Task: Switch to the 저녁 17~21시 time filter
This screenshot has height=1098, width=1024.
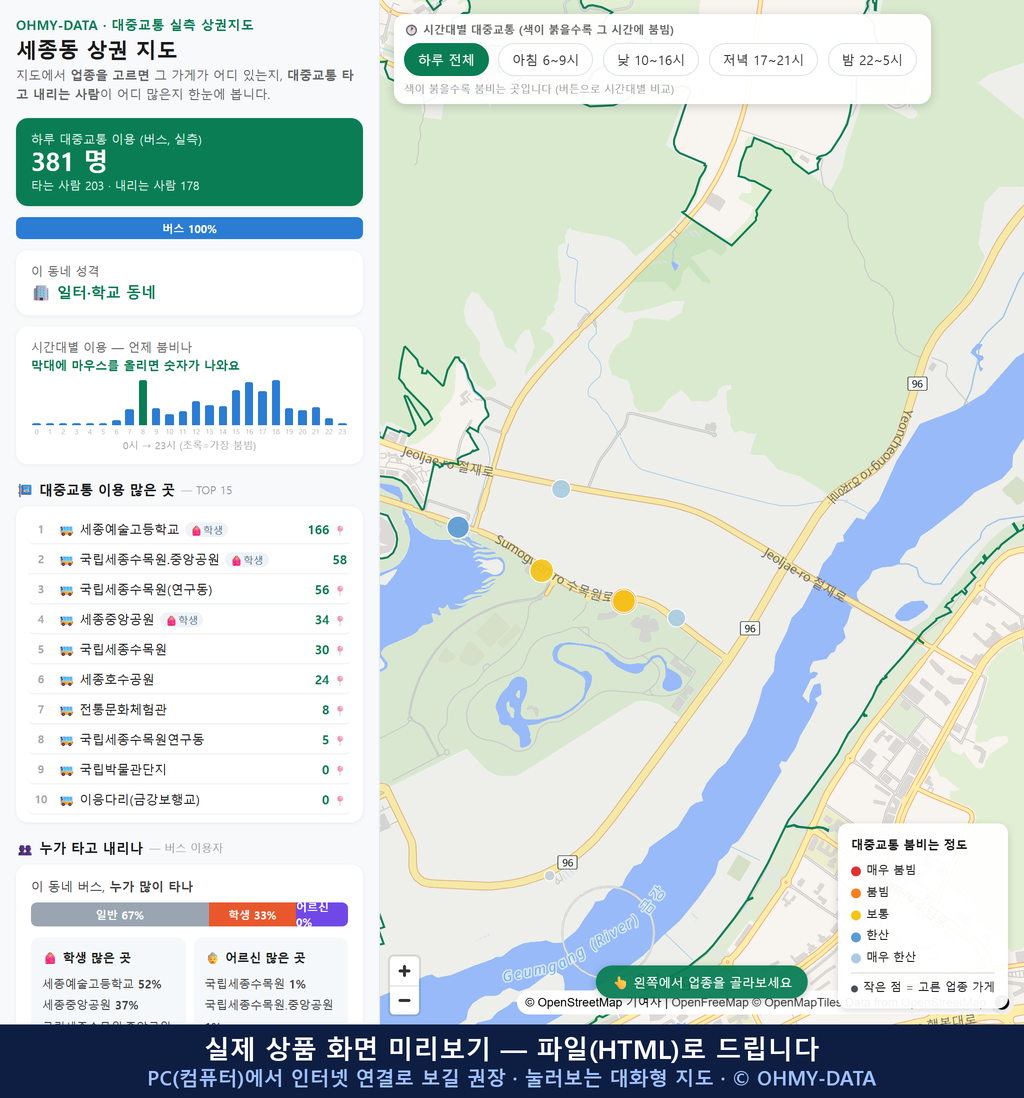Action: (763, 60)
